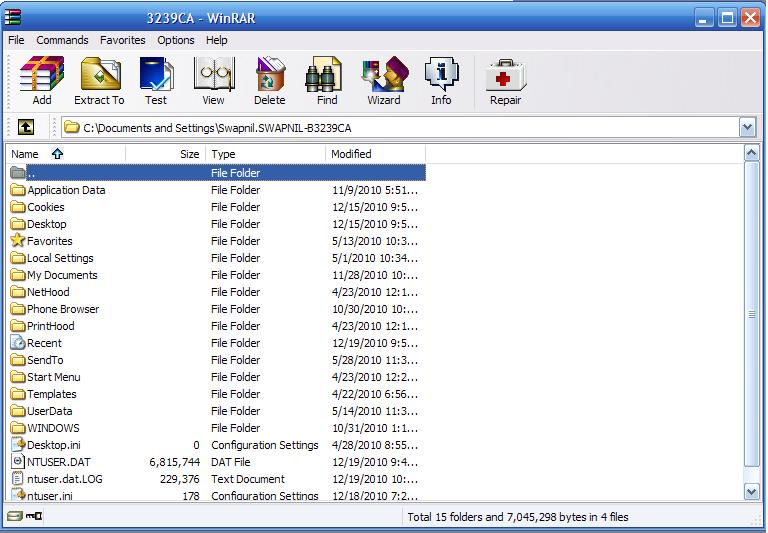768x533 pixels.
Task: Launch the Wizard tool
Action: pyautogui.click(x=384, y=74)
